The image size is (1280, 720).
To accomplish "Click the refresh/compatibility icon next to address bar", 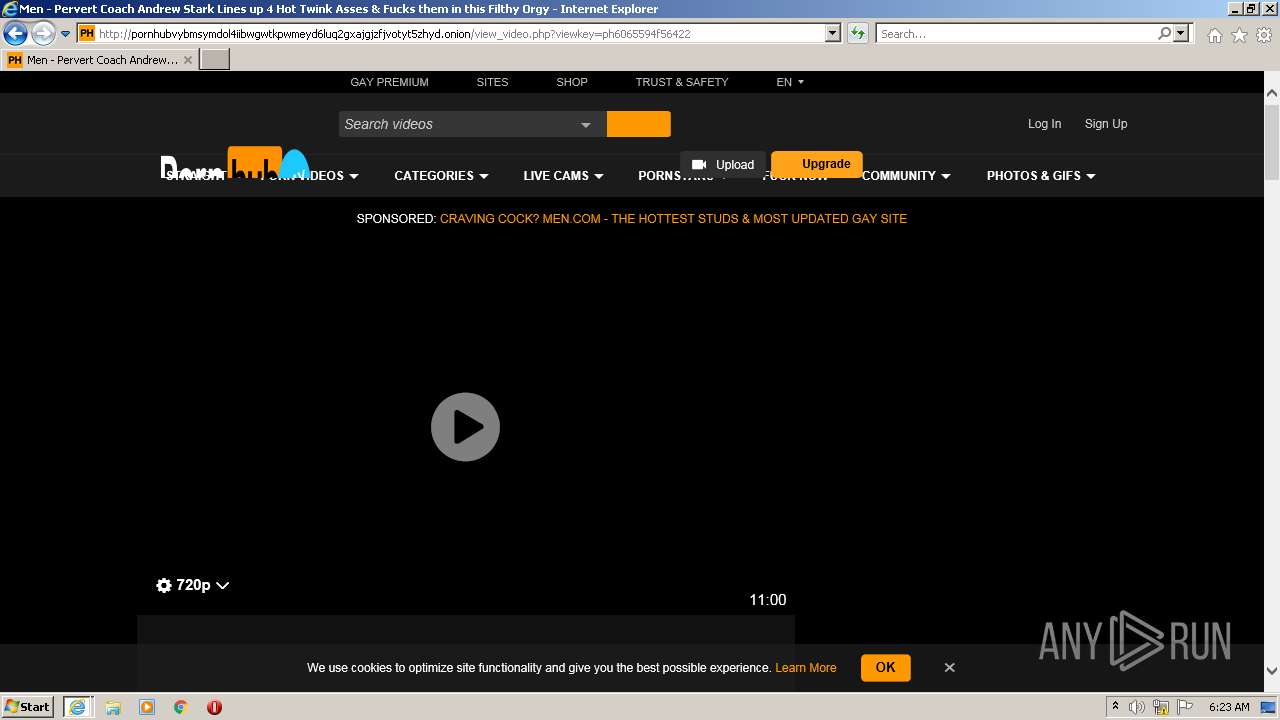I will [857, 33].
